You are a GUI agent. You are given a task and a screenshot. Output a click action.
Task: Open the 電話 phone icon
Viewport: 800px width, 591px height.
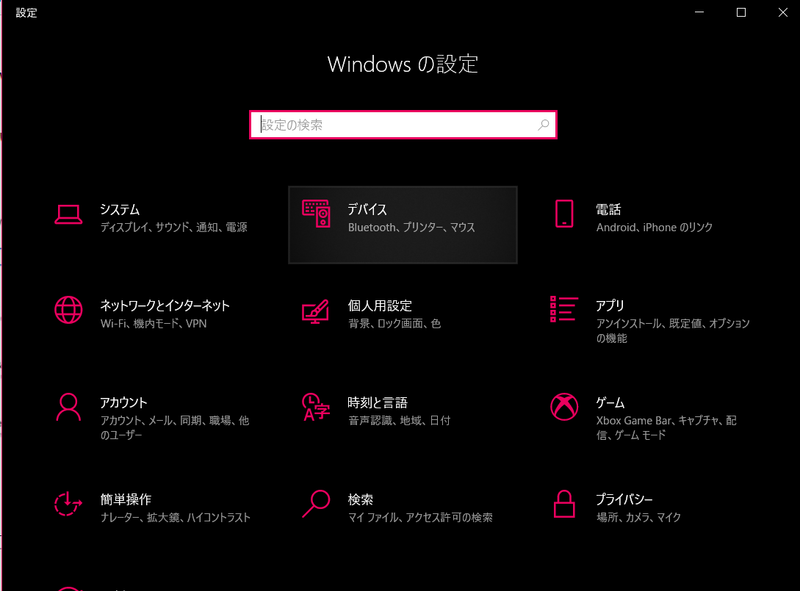[x=562, y=213]
